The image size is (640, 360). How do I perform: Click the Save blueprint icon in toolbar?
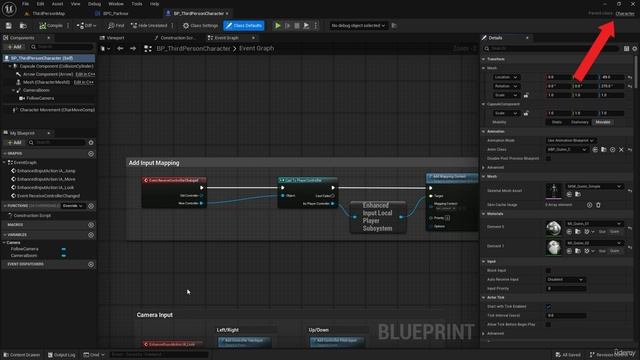tap(9, 26)
